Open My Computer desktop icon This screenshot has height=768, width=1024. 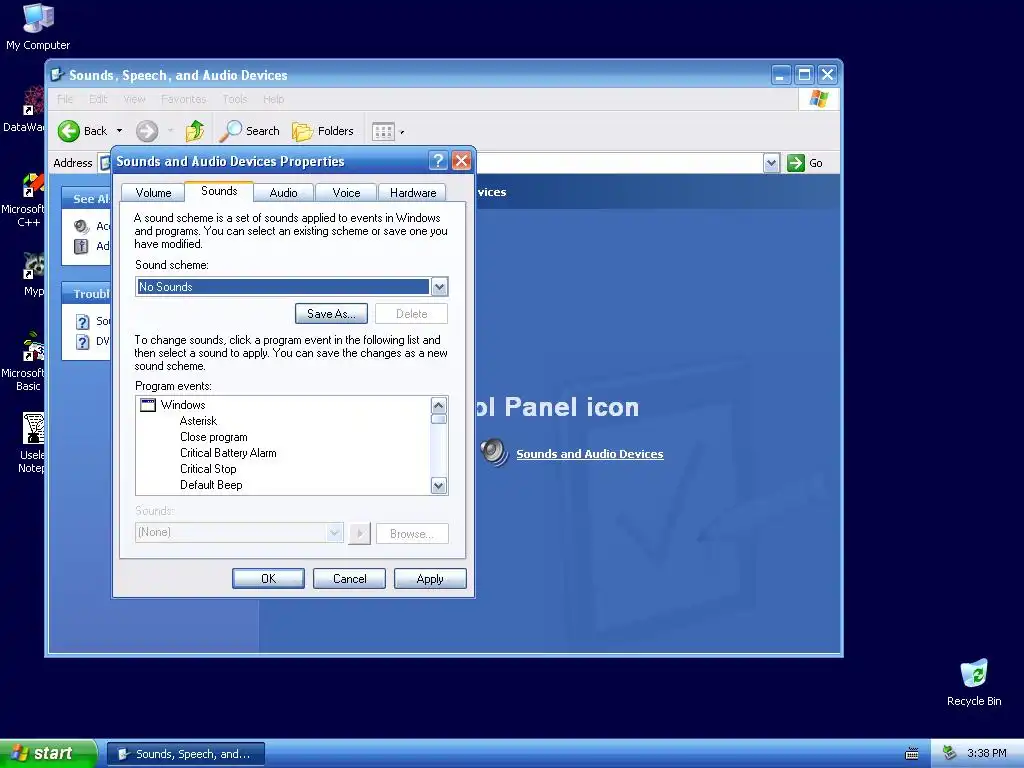pos(38,27)
